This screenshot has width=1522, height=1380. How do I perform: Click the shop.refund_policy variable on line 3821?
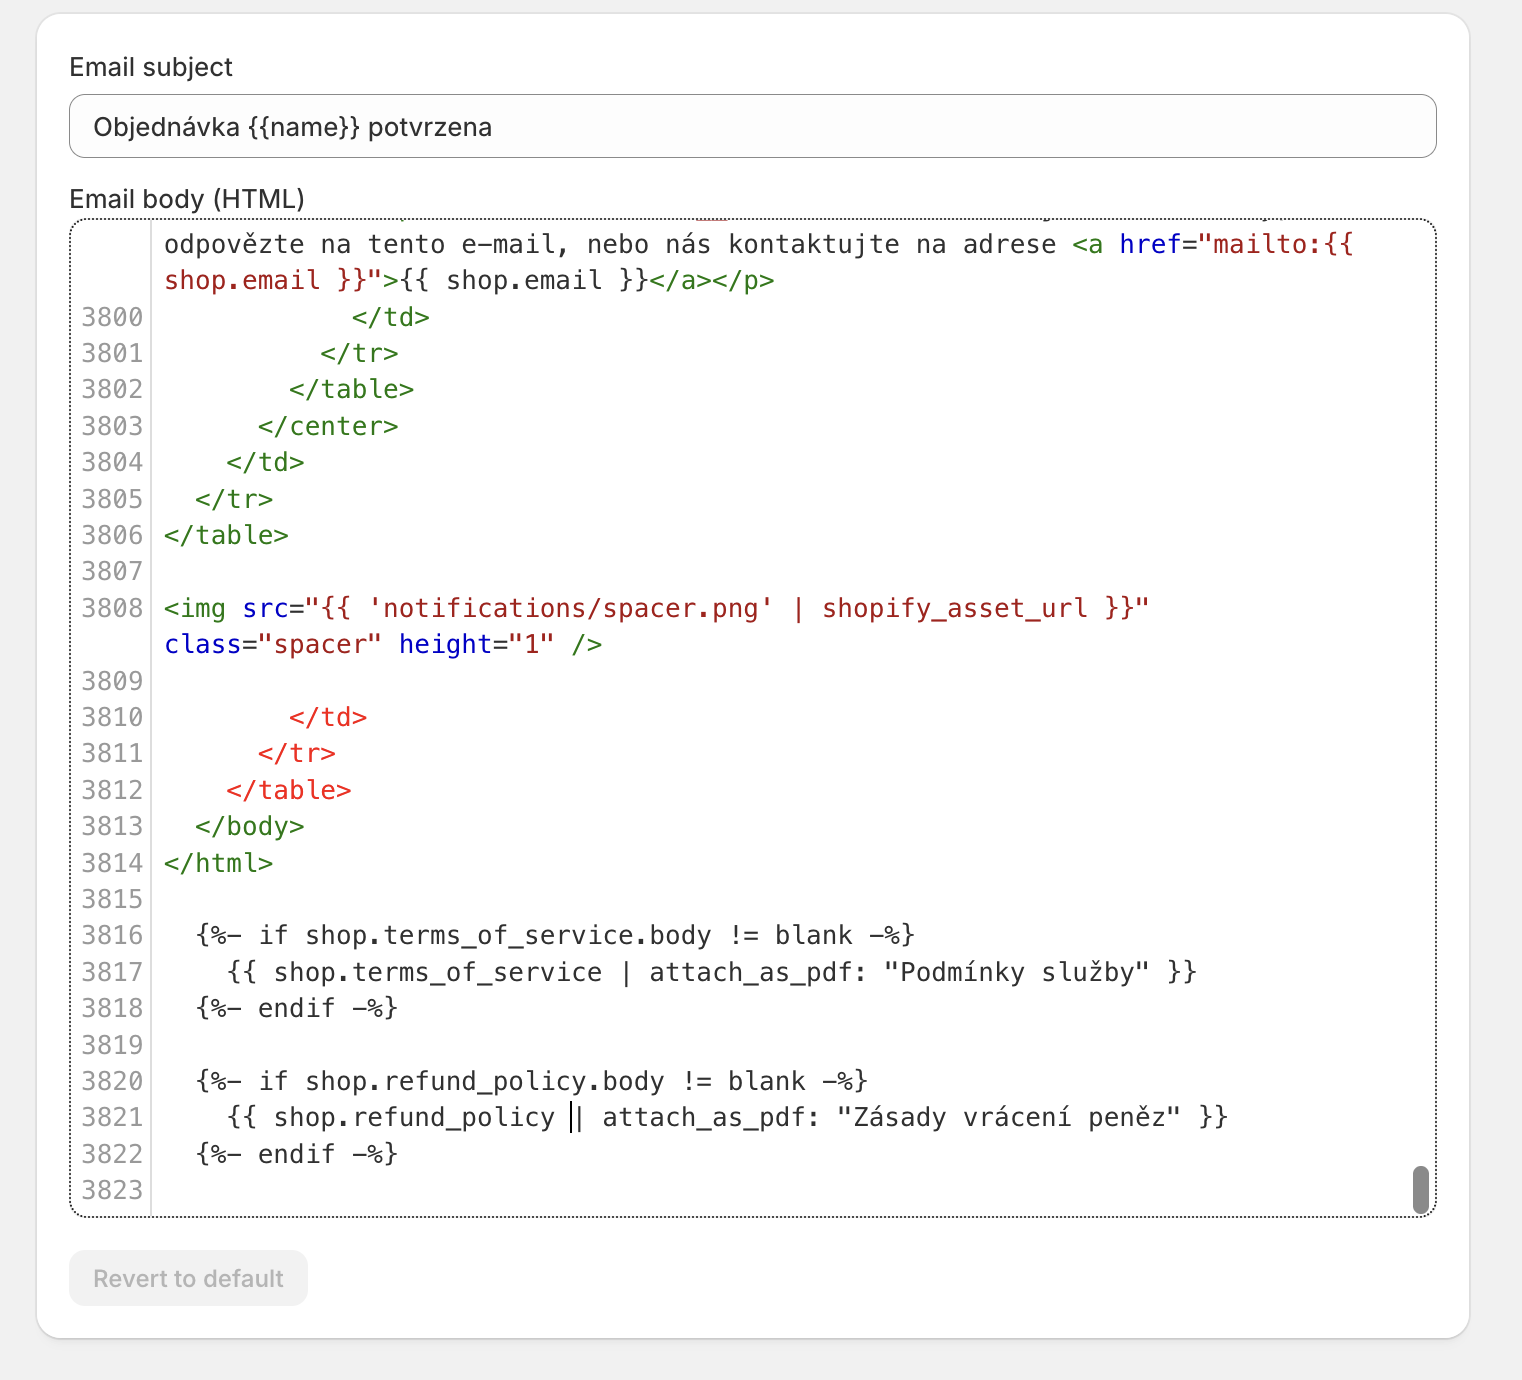click(x=414, y=1117)
